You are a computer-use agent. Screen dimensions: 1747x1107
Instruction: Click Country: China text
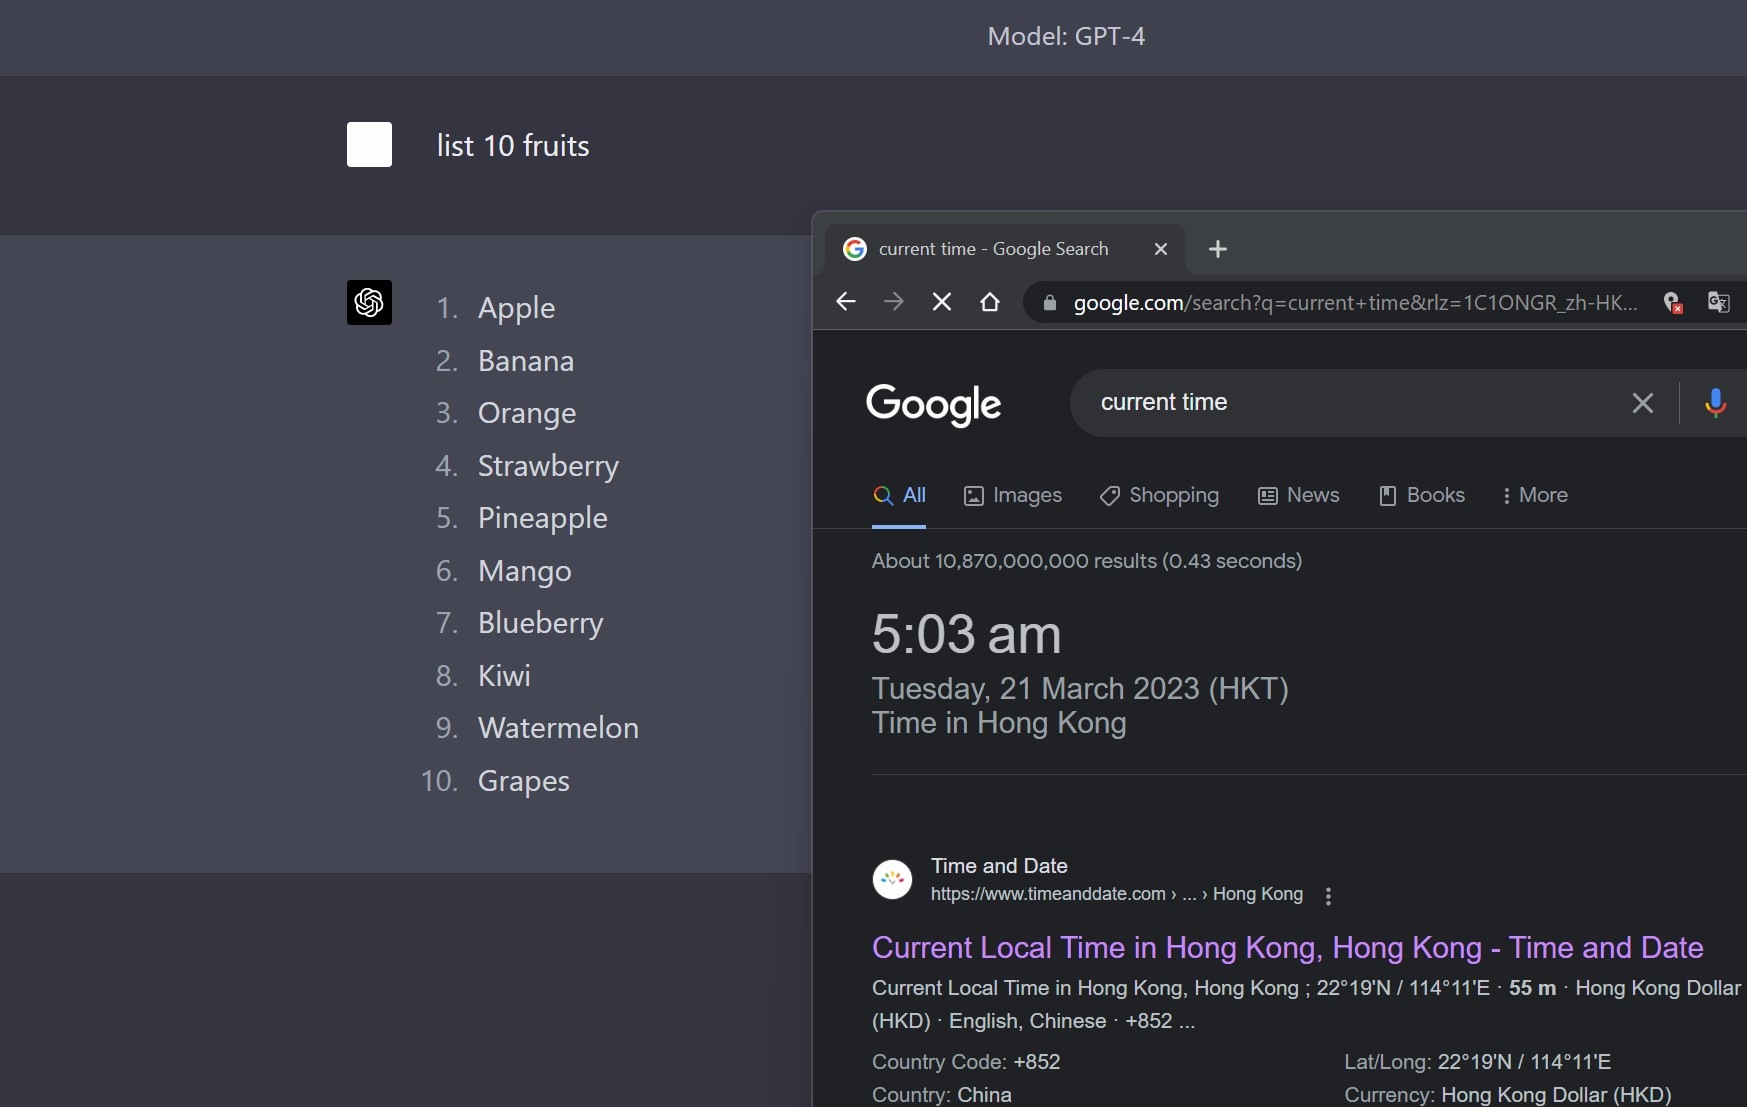pyautogui.click(x=942, y=1095)
